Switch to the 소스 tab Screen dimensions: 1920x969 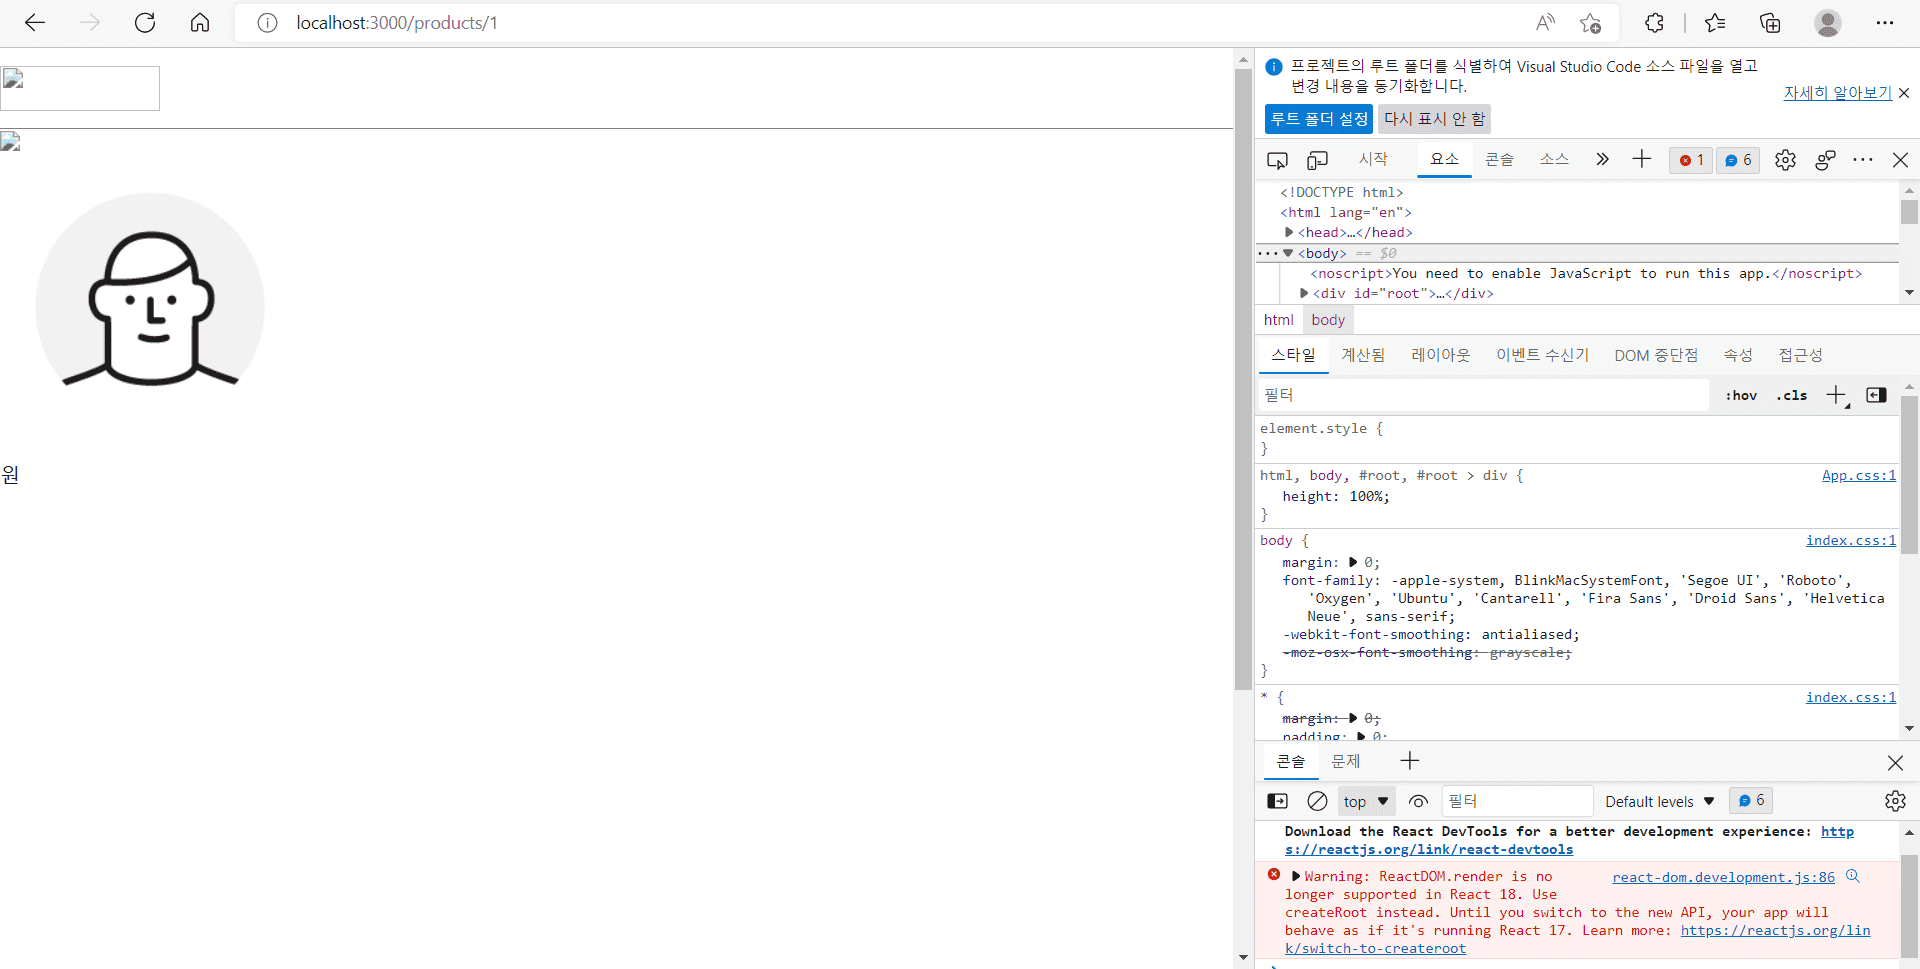1554,159
